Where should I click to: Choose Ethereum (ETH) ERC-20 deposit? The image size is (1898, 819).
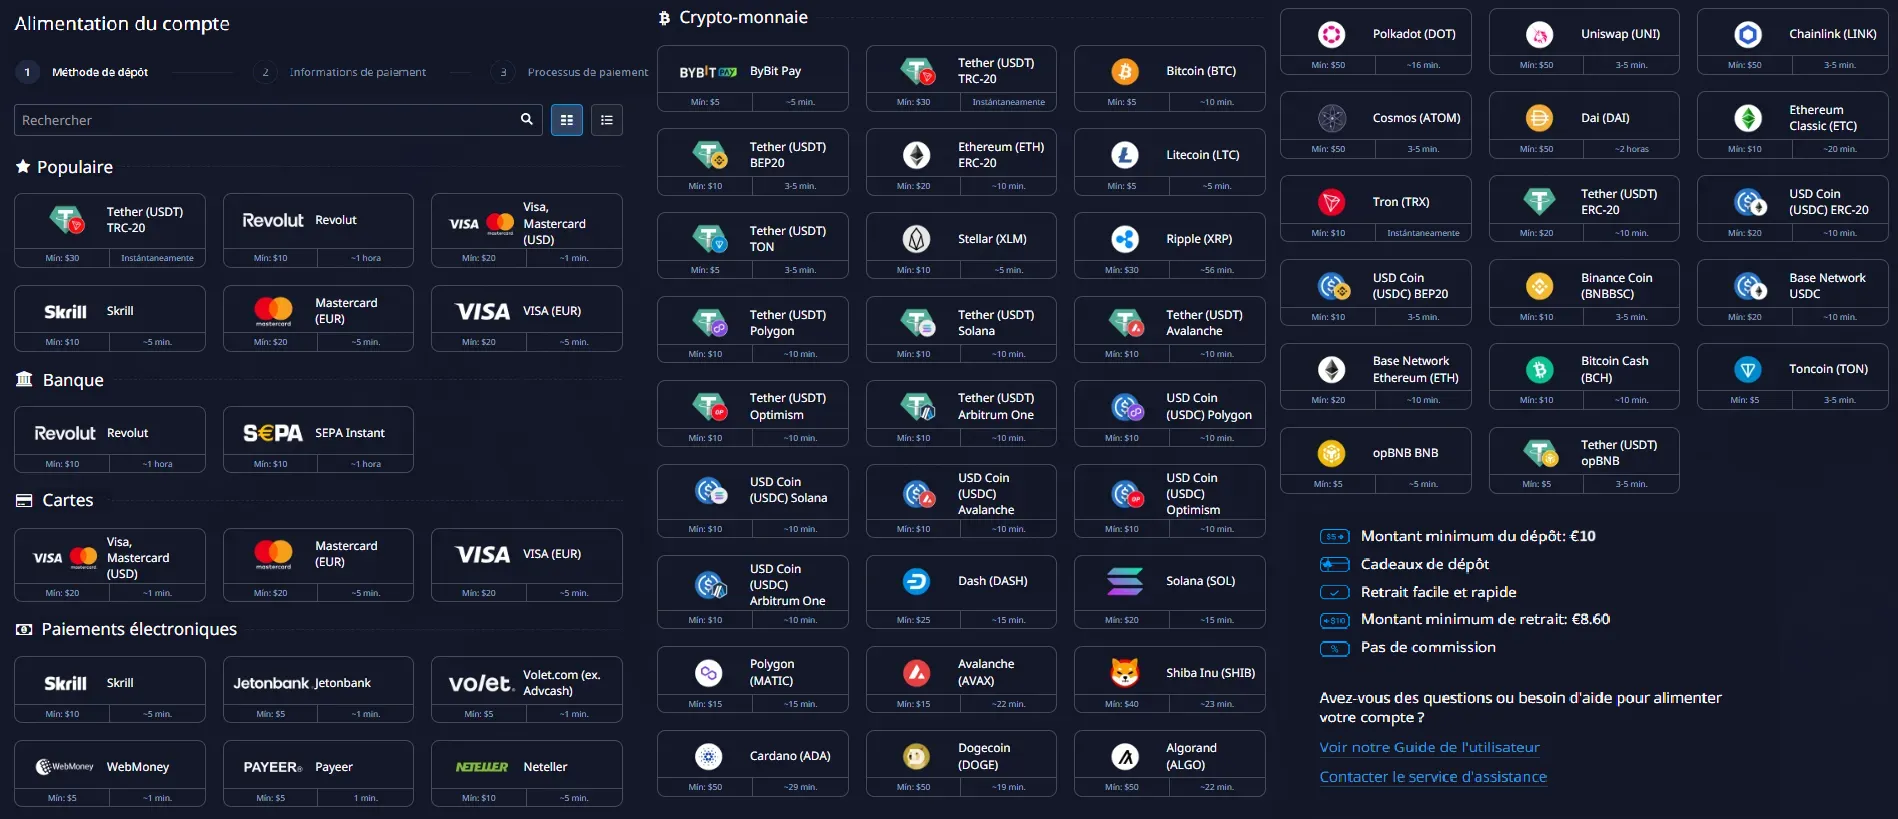pos(961,162)
